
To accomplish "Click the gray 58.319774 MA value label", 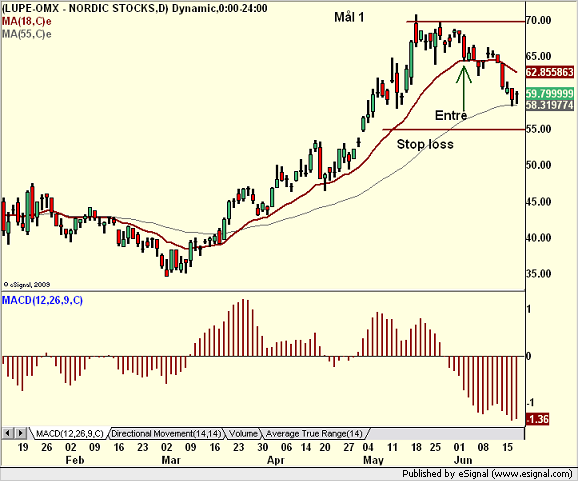I will point(550,105).
